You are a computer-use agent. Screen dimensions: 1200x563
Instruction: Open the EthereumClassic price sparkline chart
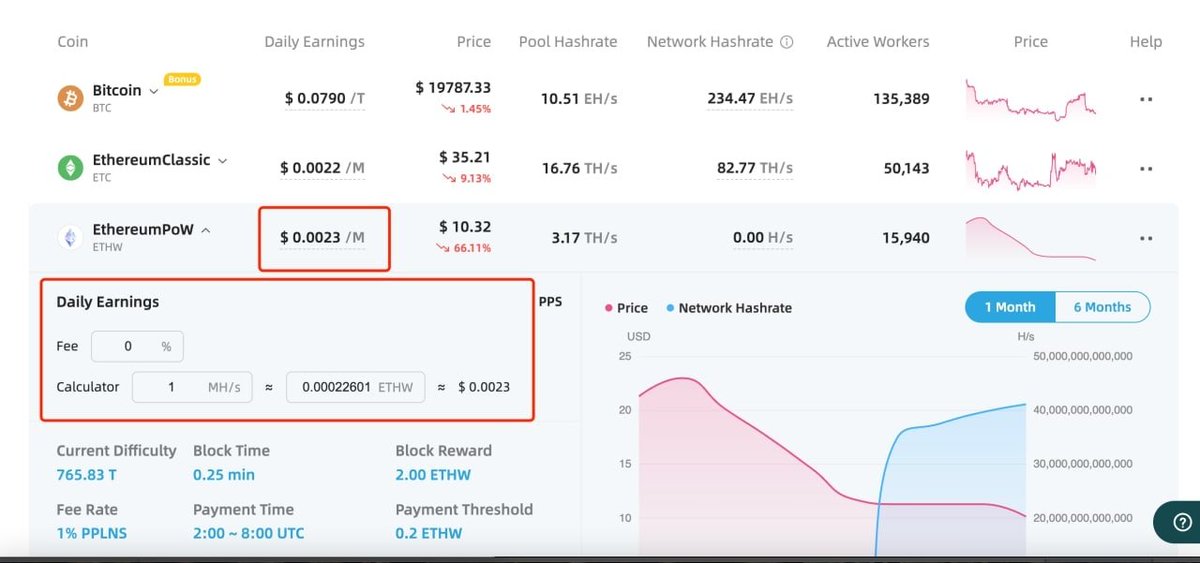coord(1030,170)
